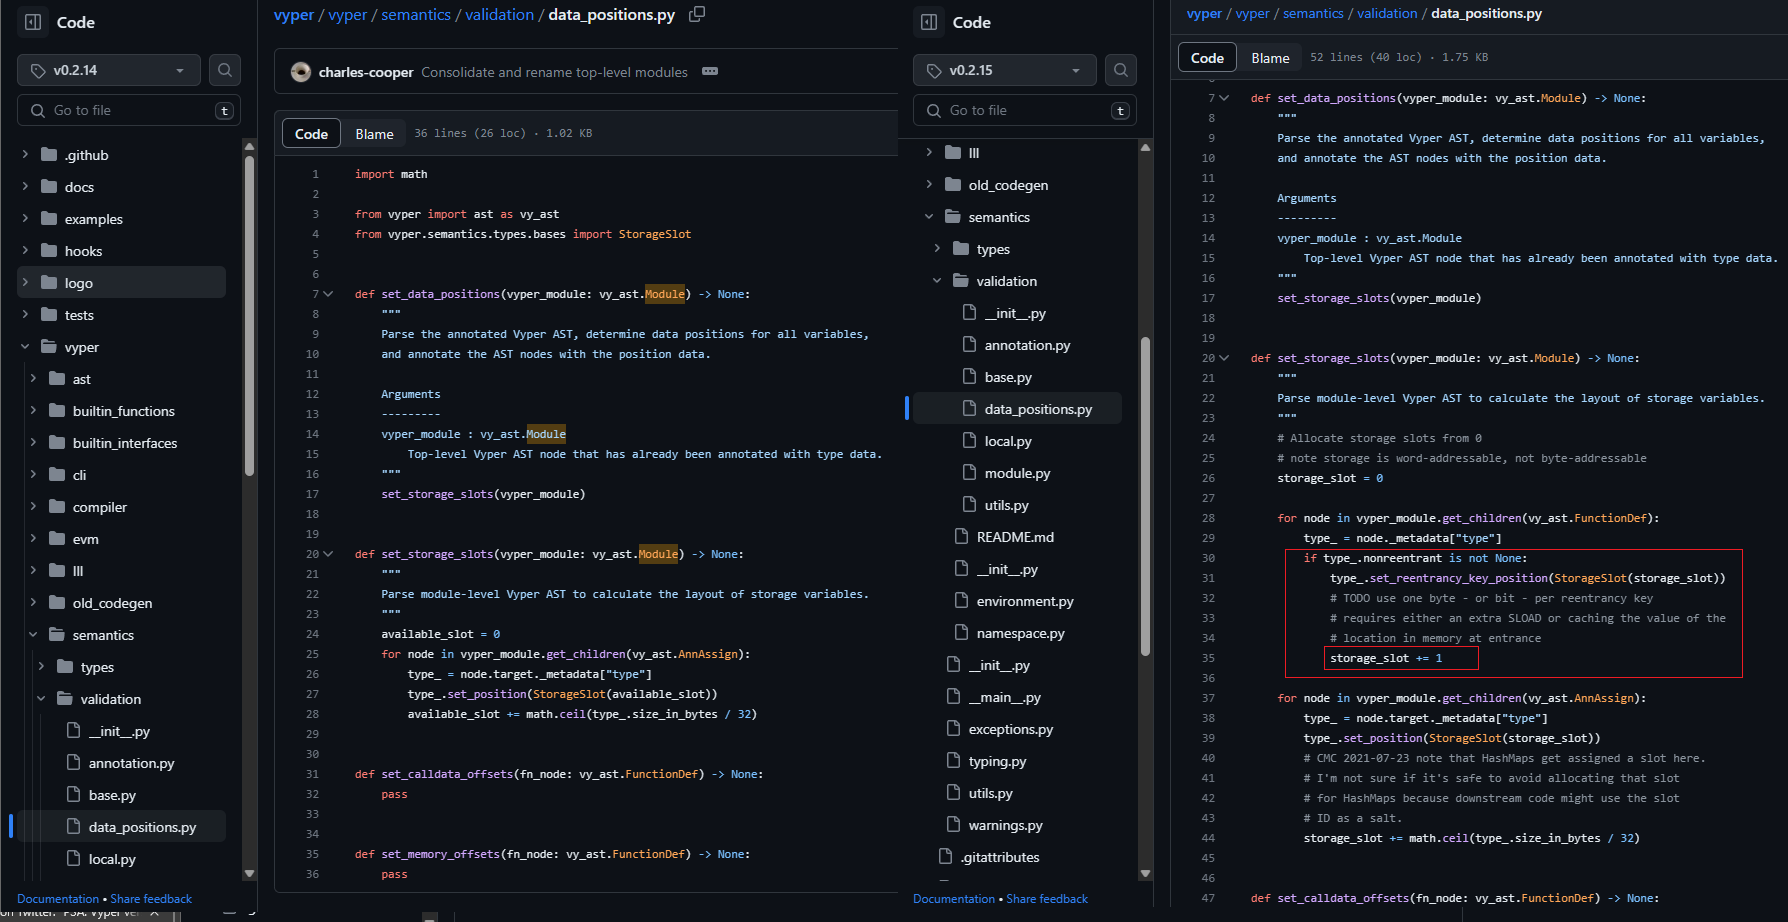Switch to Blame tab in left window
This screenshot has height=922, width=1788.
click(374, 134)
